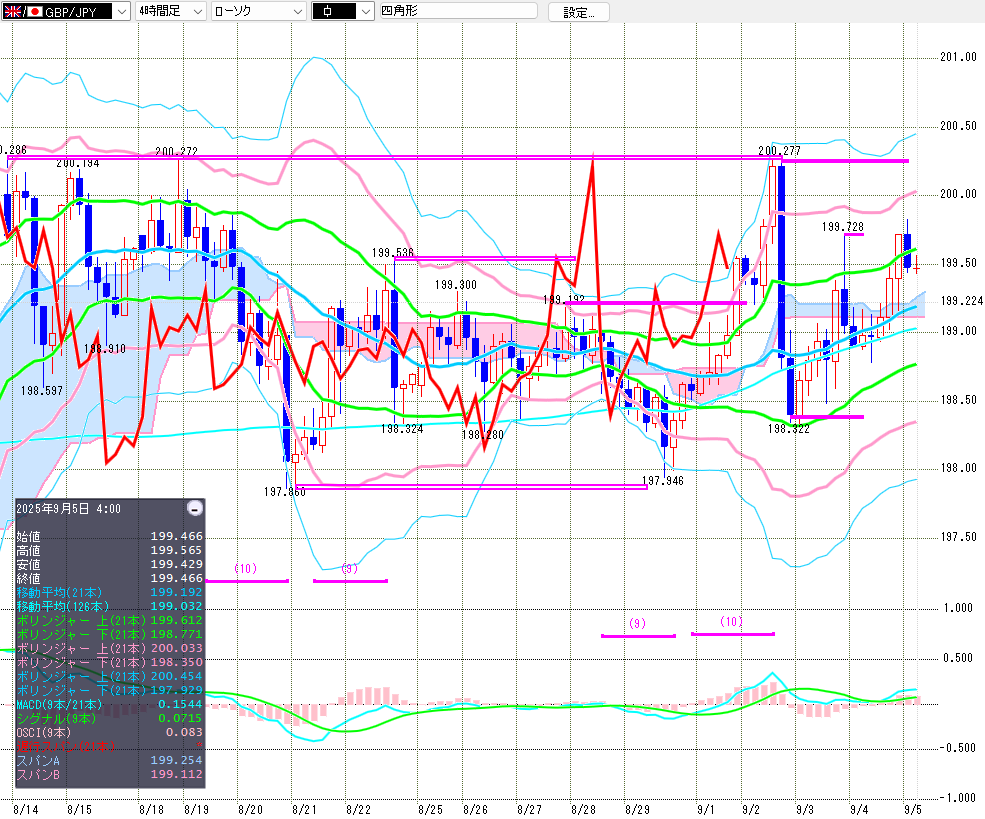
Task: Click the blue ボリンジャー 上(21本) 200.454 row
Action: click(109, 676)
